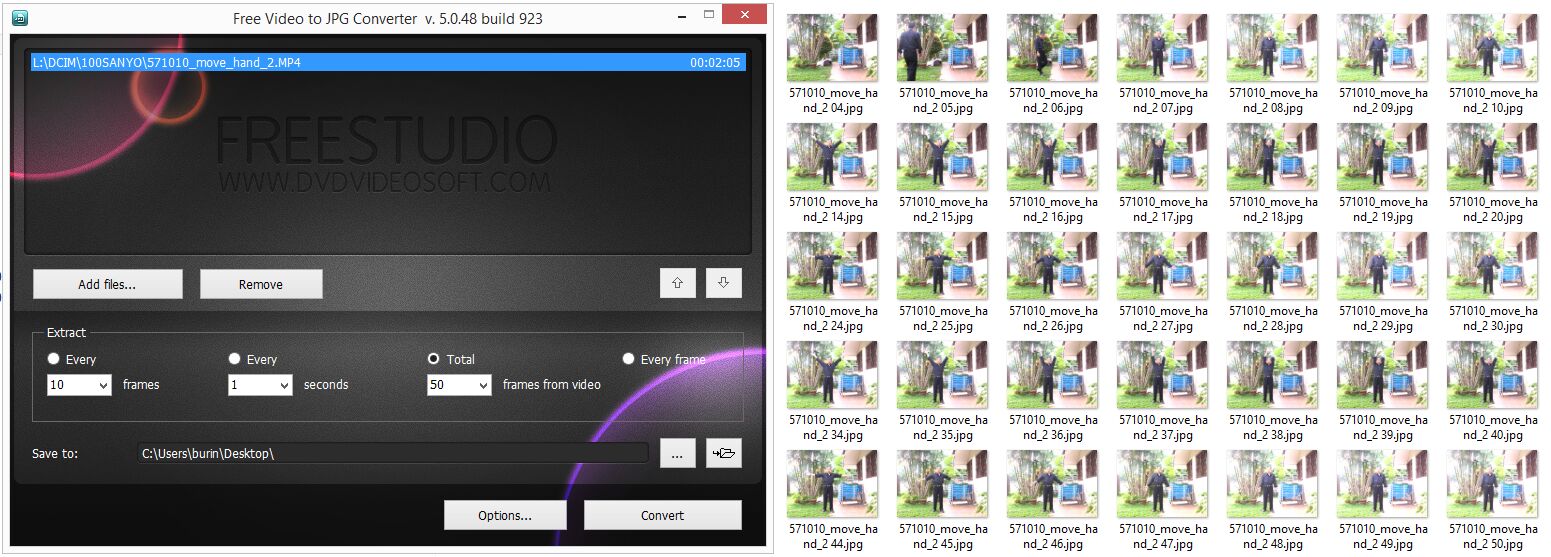Select thumbnail 571010_move_hand_2 25.jpg
Viewport: 1551px width, 557px height.
click(x=943, y=266)
